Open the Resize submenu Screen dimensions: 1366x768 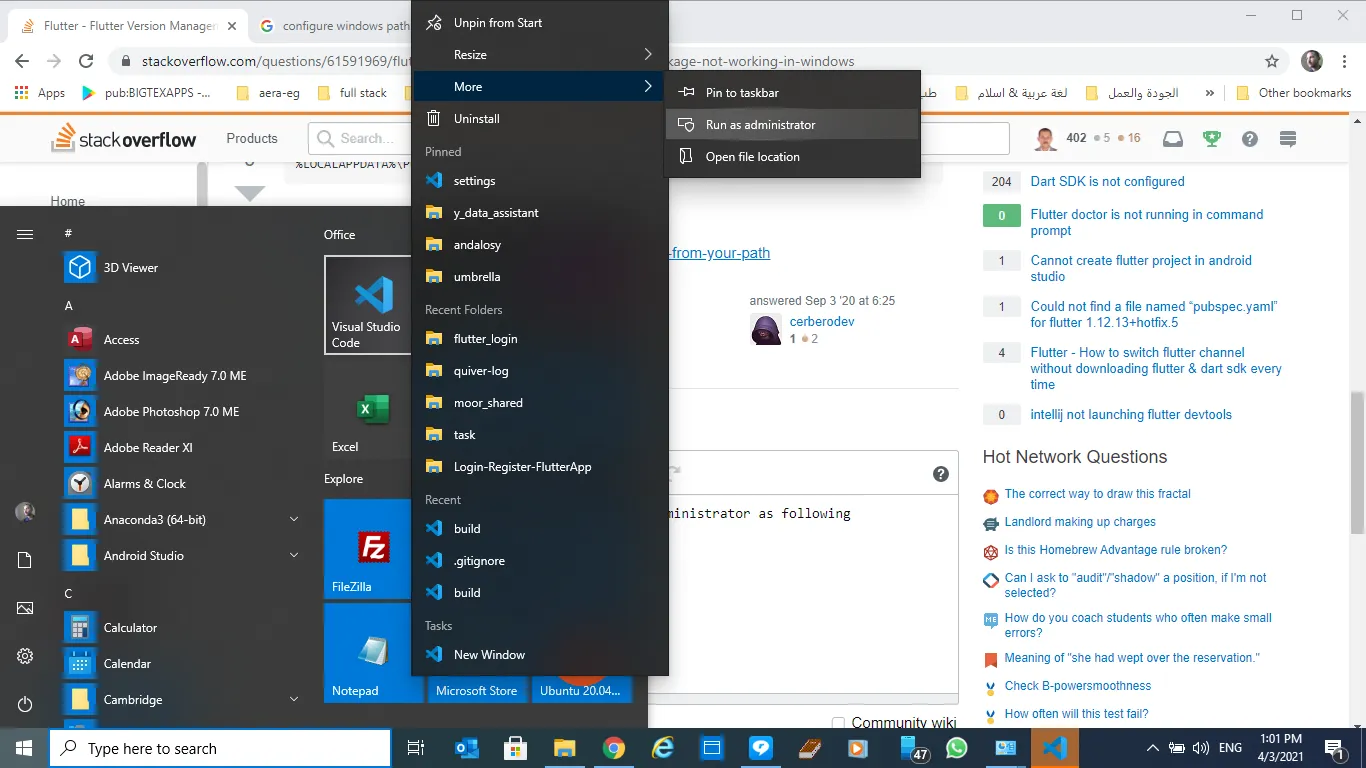pos(540,55)
